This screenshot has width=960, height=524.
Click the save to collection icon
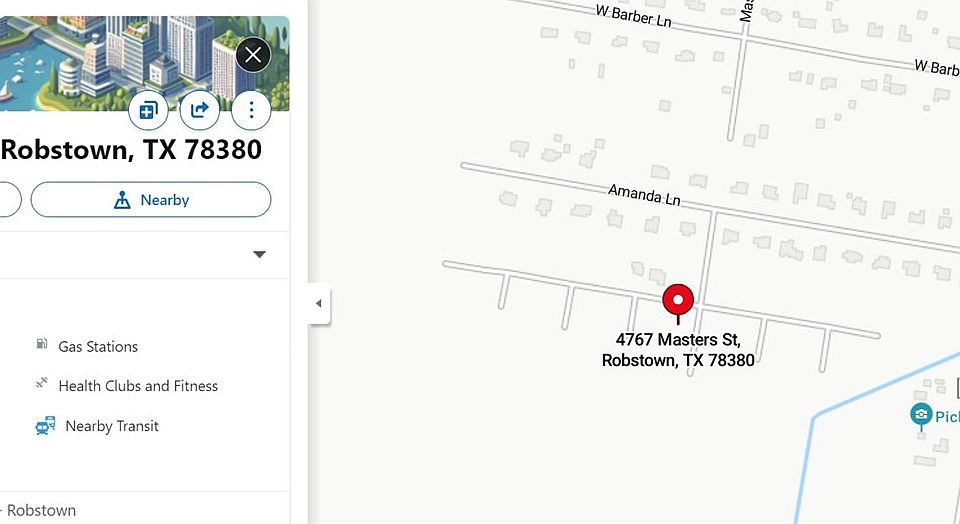coord(148,110)
